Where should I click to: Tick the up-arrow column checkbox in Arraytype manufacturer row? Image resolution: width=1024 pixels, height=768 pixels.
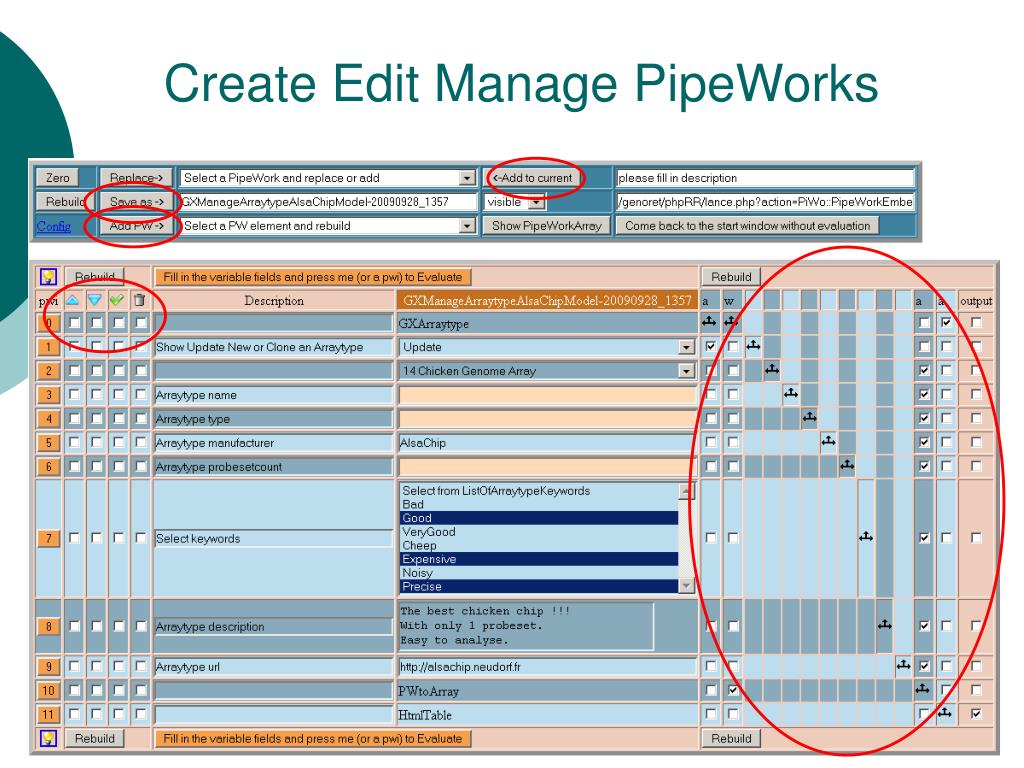tap(74, 442)
